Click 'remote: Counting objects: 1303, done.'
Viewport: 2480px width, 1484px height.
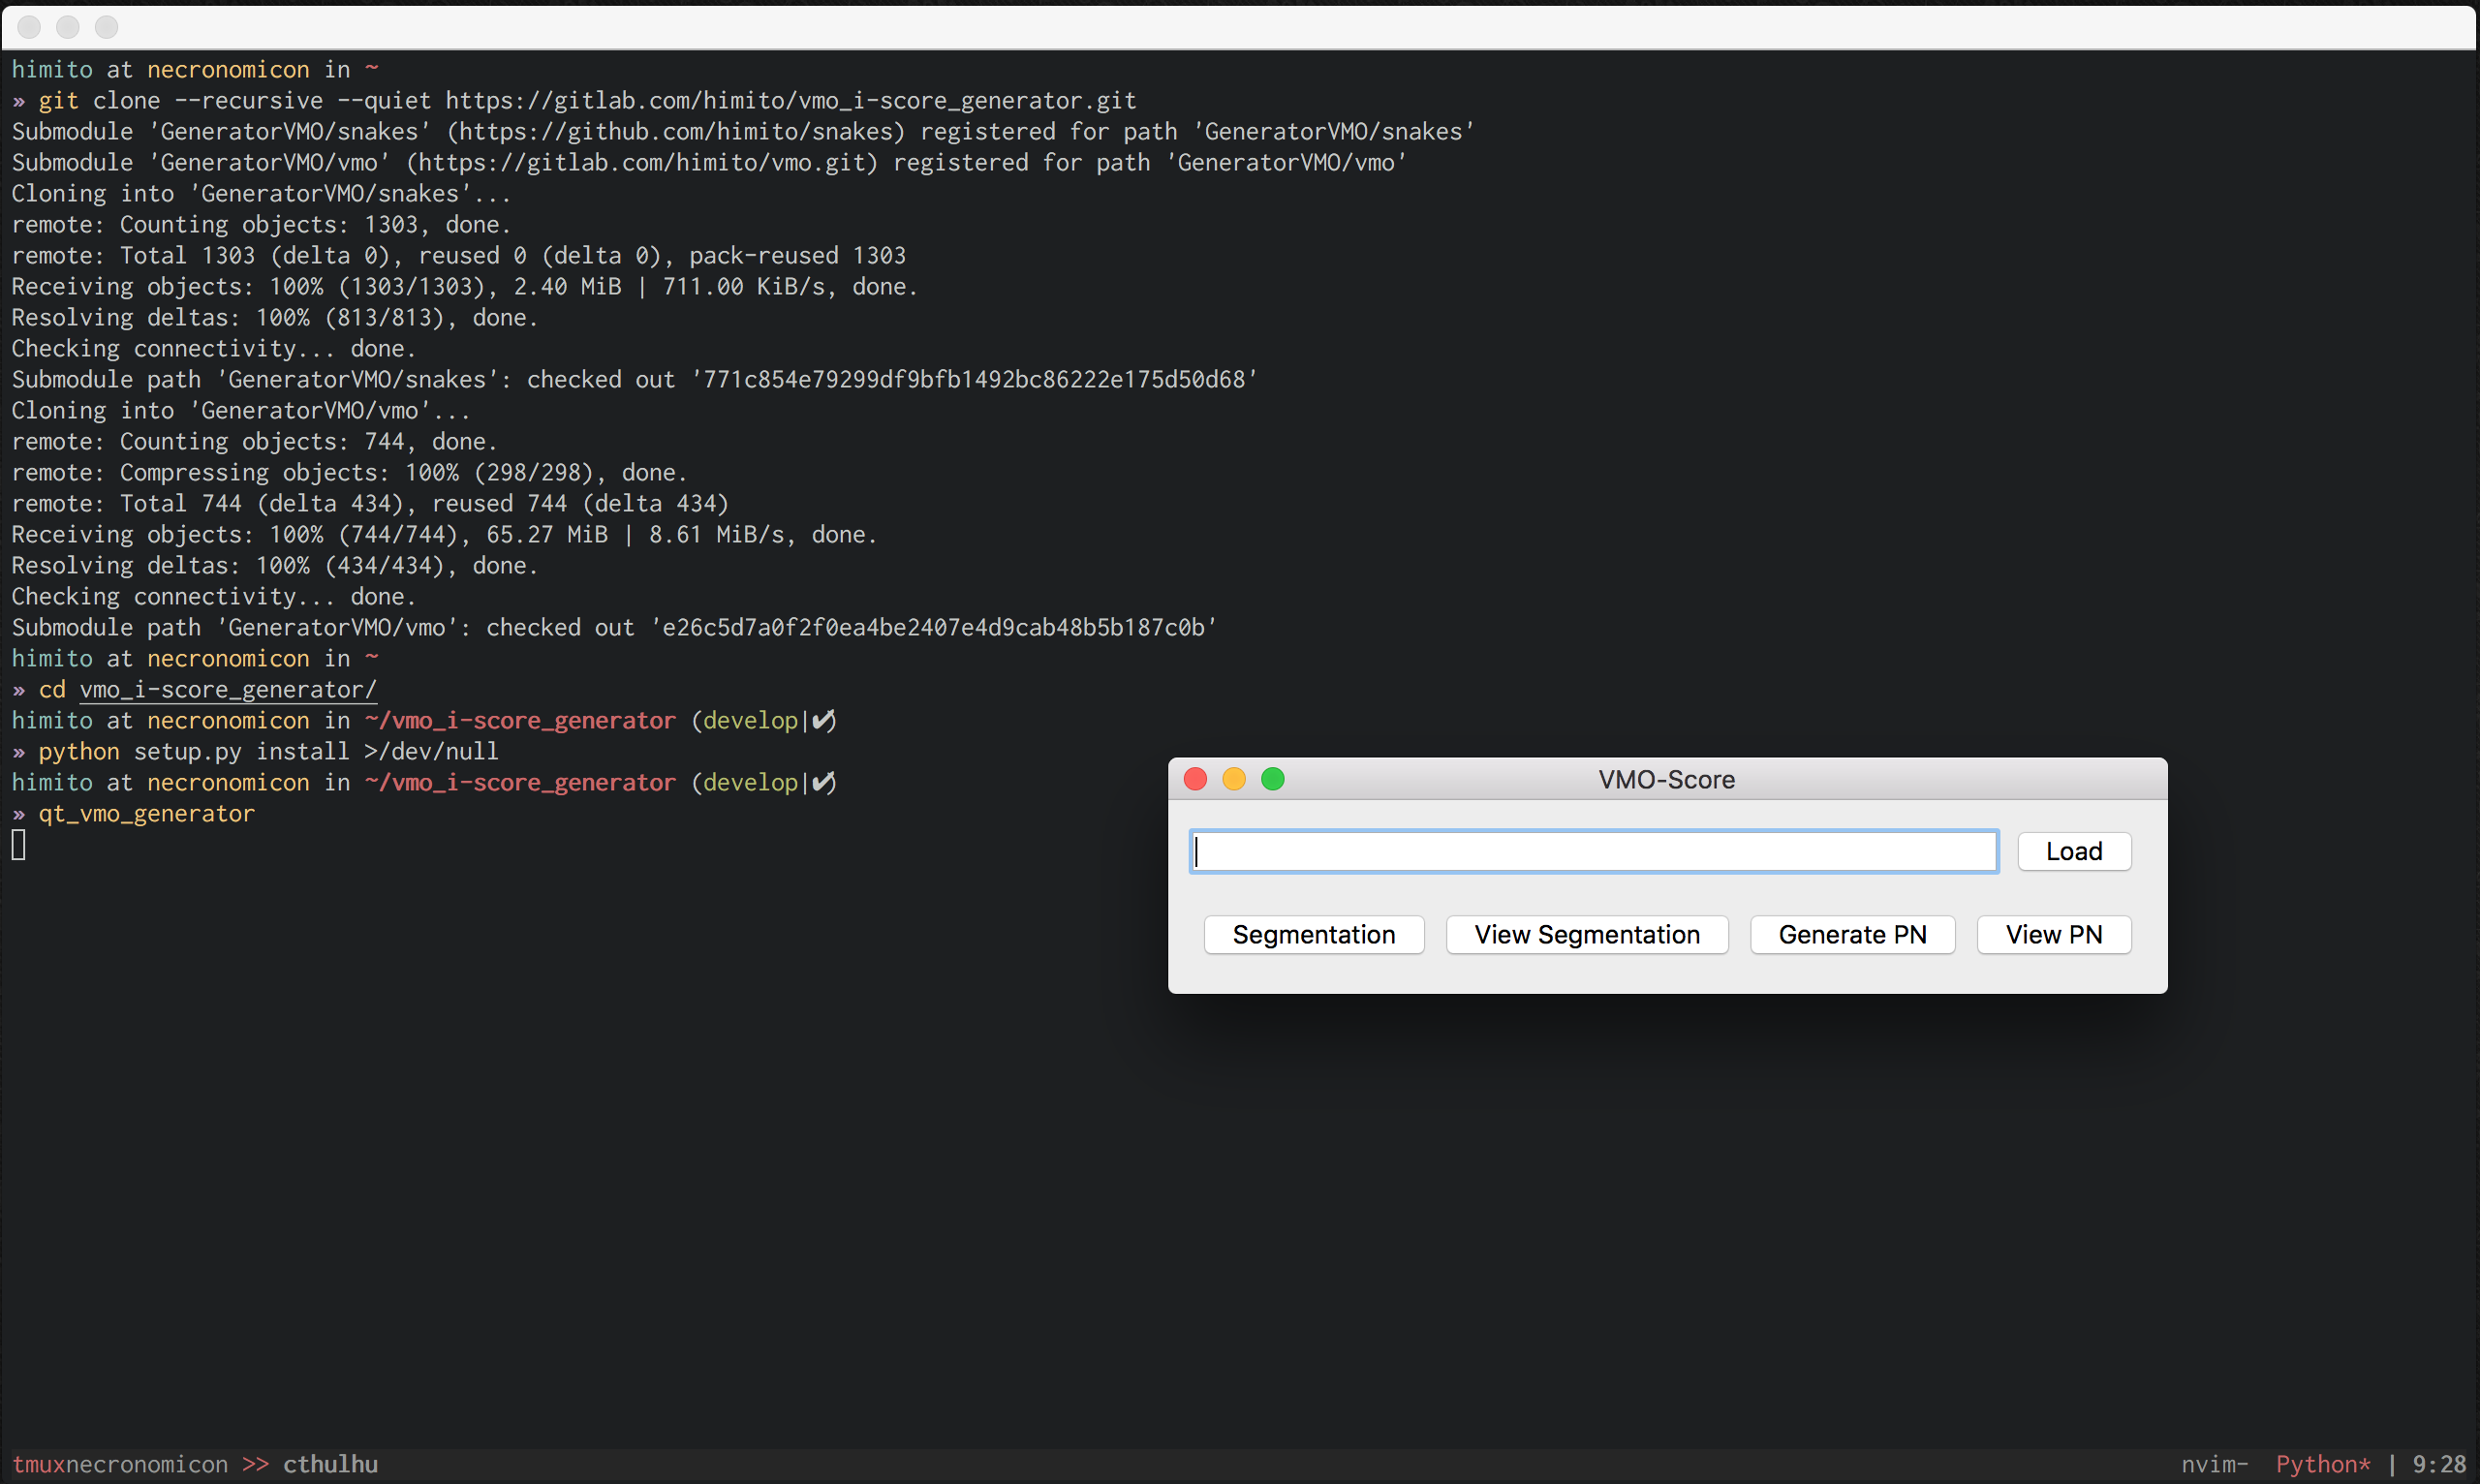click(261, 225)
